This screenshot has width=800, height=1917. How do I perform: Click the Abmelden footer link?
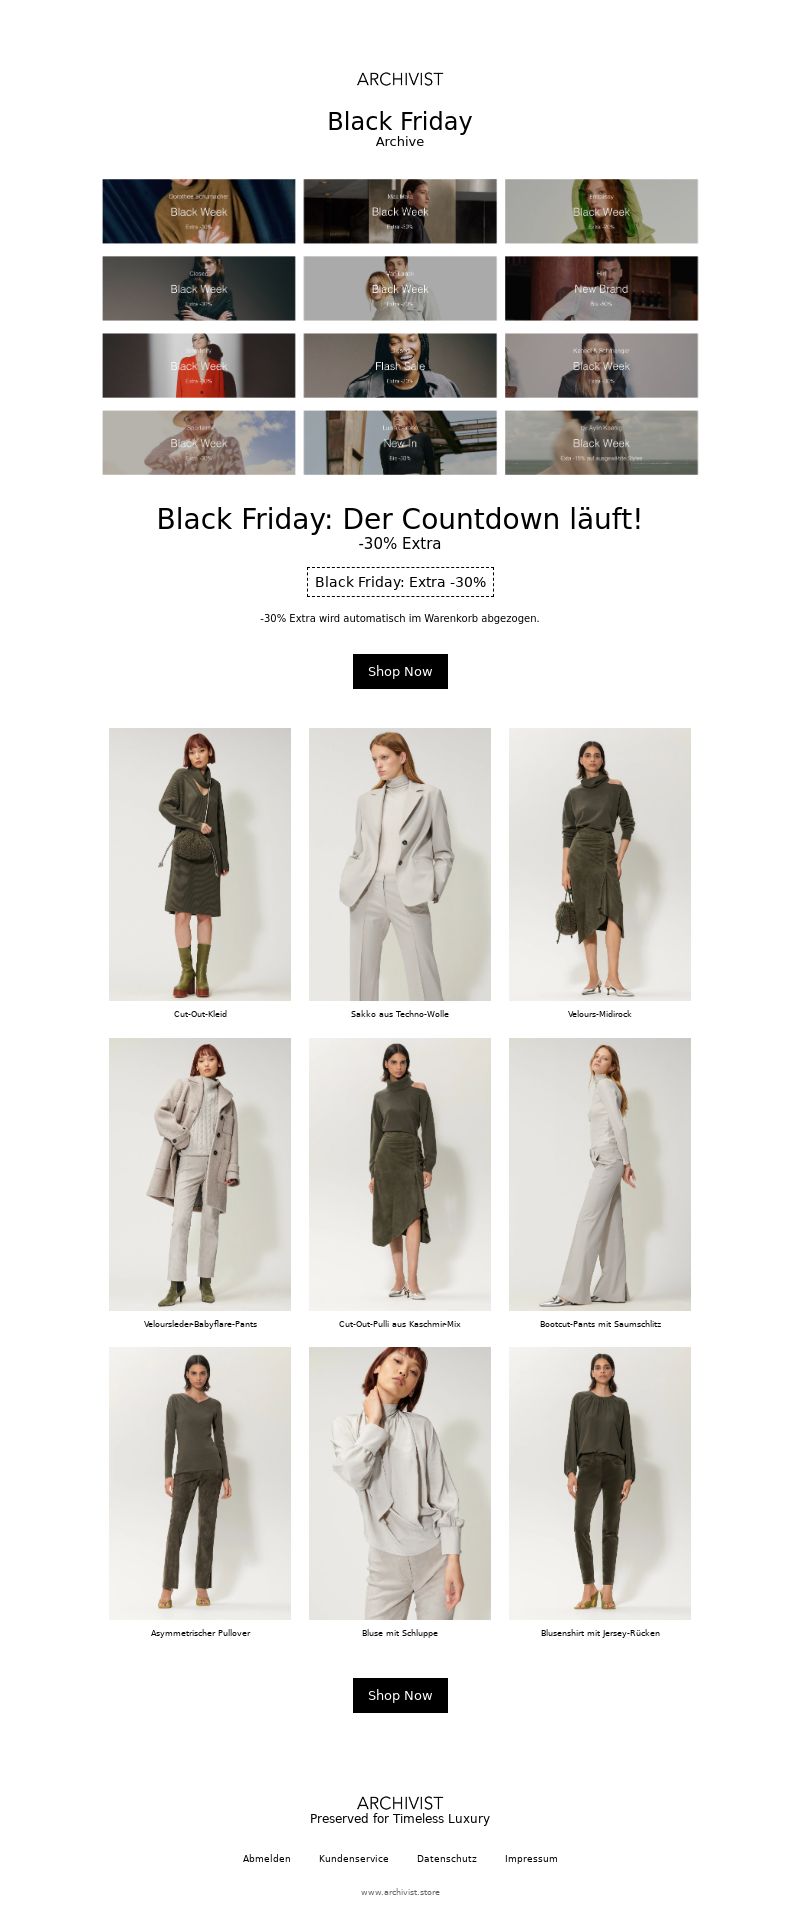267,1859
